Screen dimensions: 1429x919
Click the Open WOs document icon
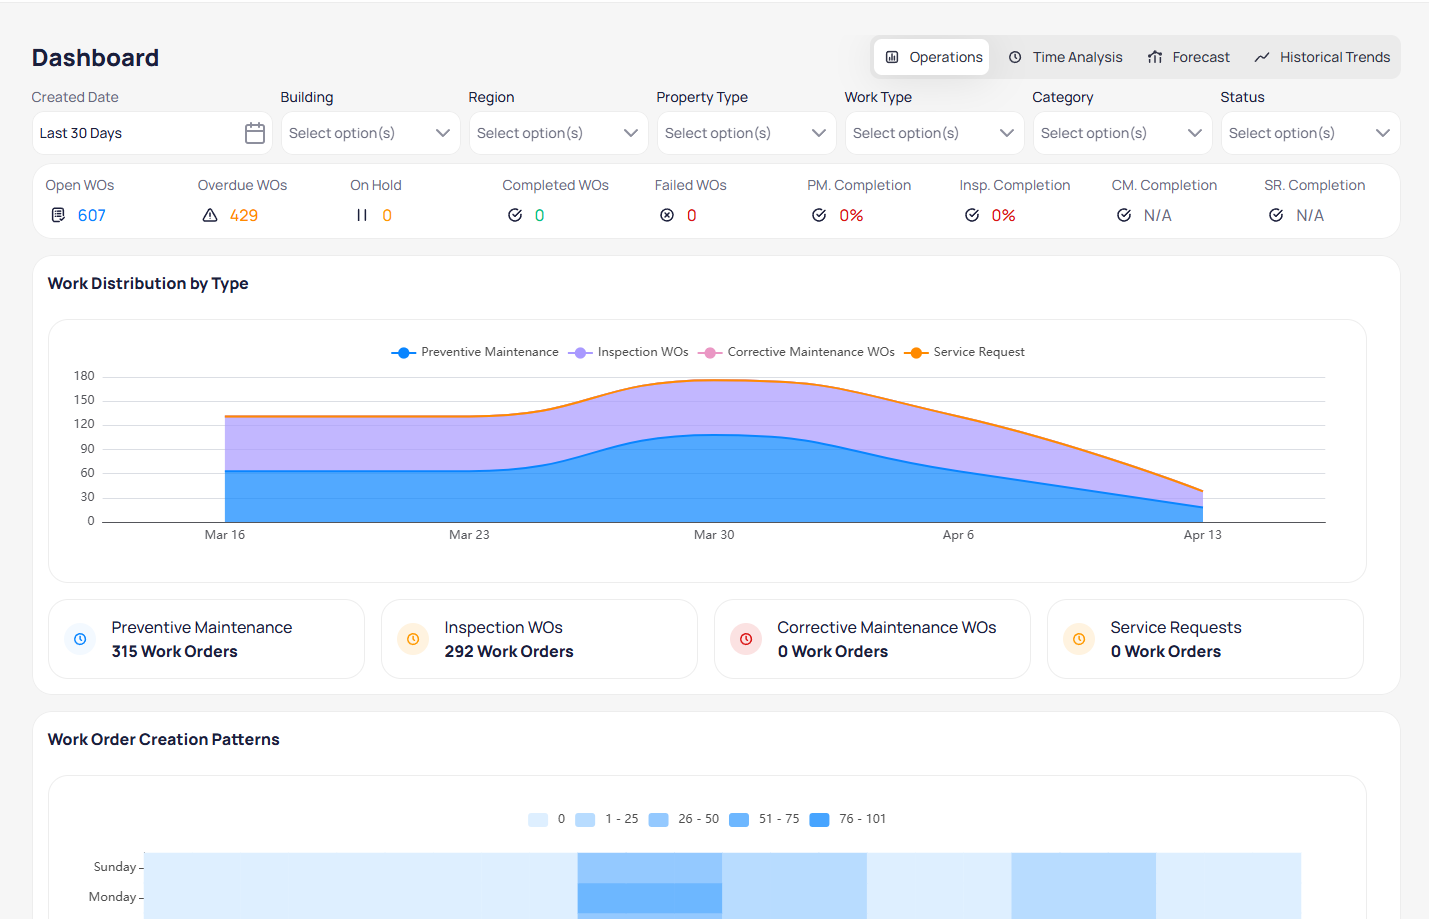pyautogui.click(x=58, y=215)
